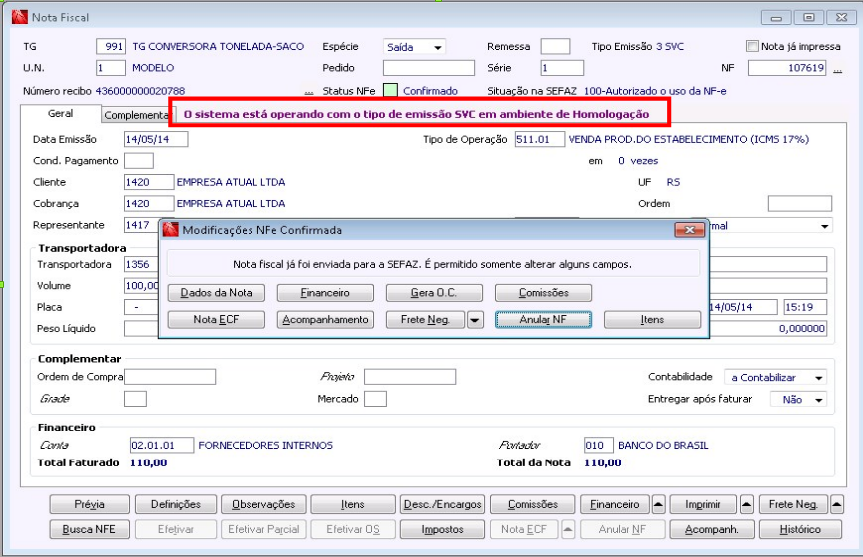Select the Geral tab
Image resolution: width=863 pixels, height=557 pixels.
point(61,113)
